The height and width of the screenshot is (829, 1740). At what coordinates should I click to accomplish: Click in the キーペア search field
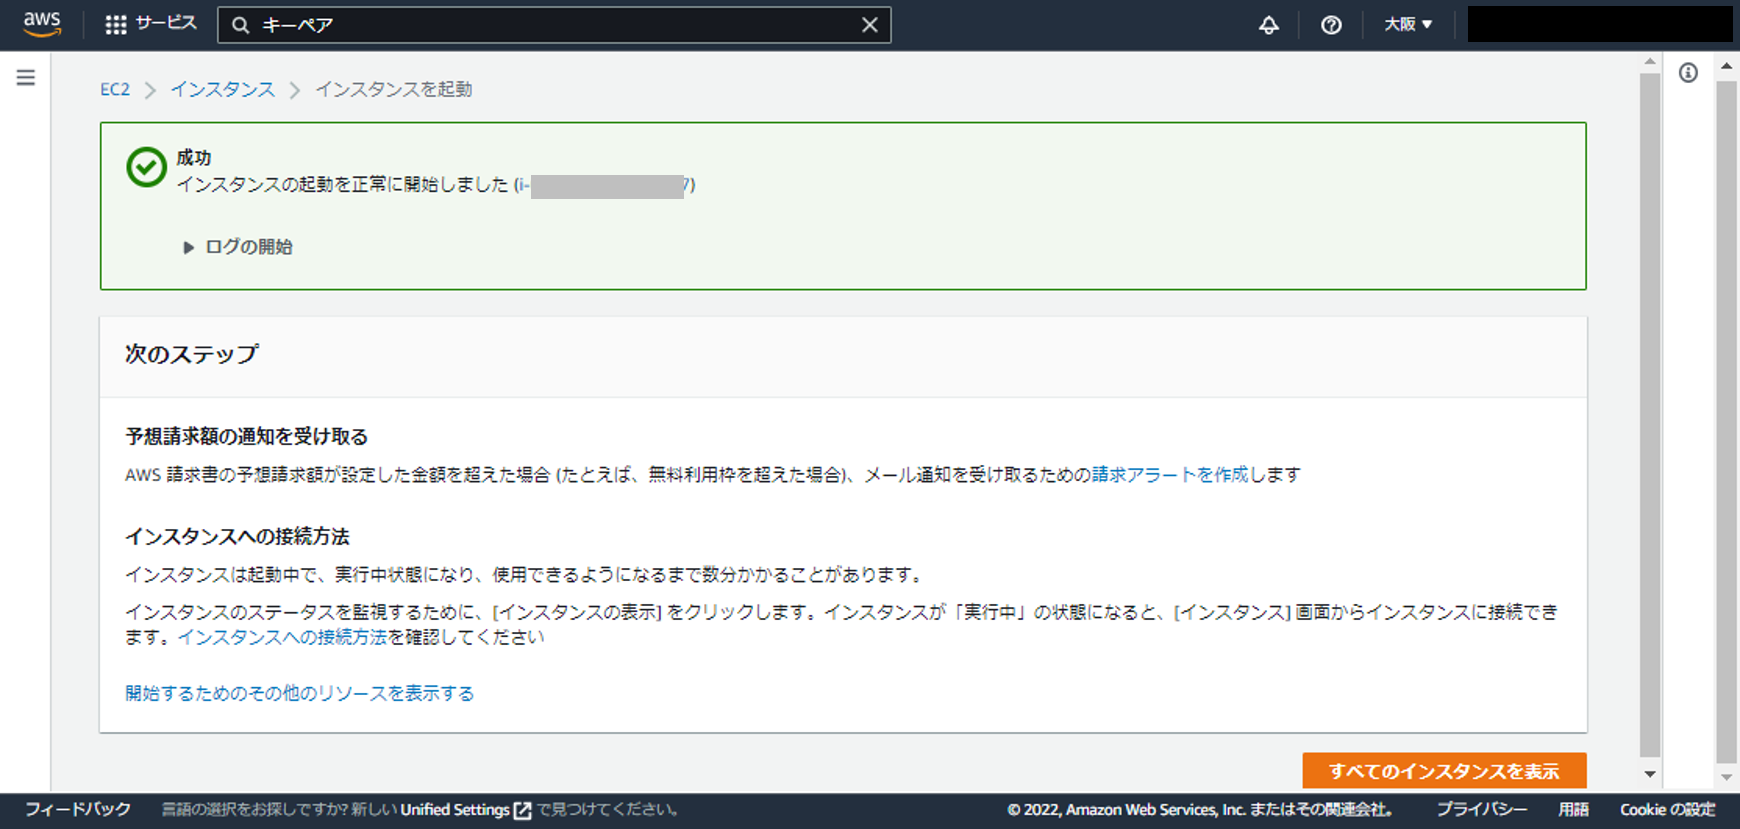click(550, 25)
